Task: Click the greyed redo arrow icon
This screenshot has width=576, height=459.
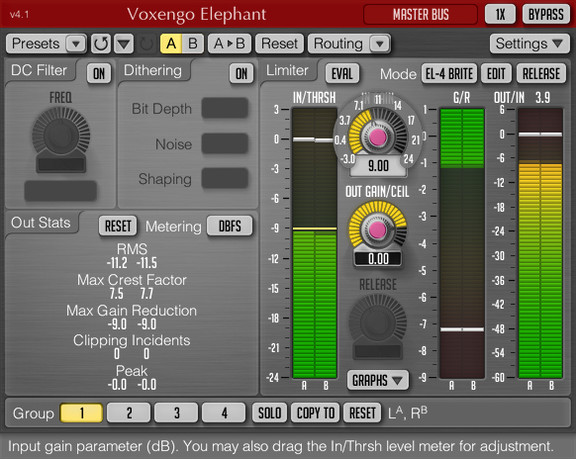Action: tap(147, 44)
